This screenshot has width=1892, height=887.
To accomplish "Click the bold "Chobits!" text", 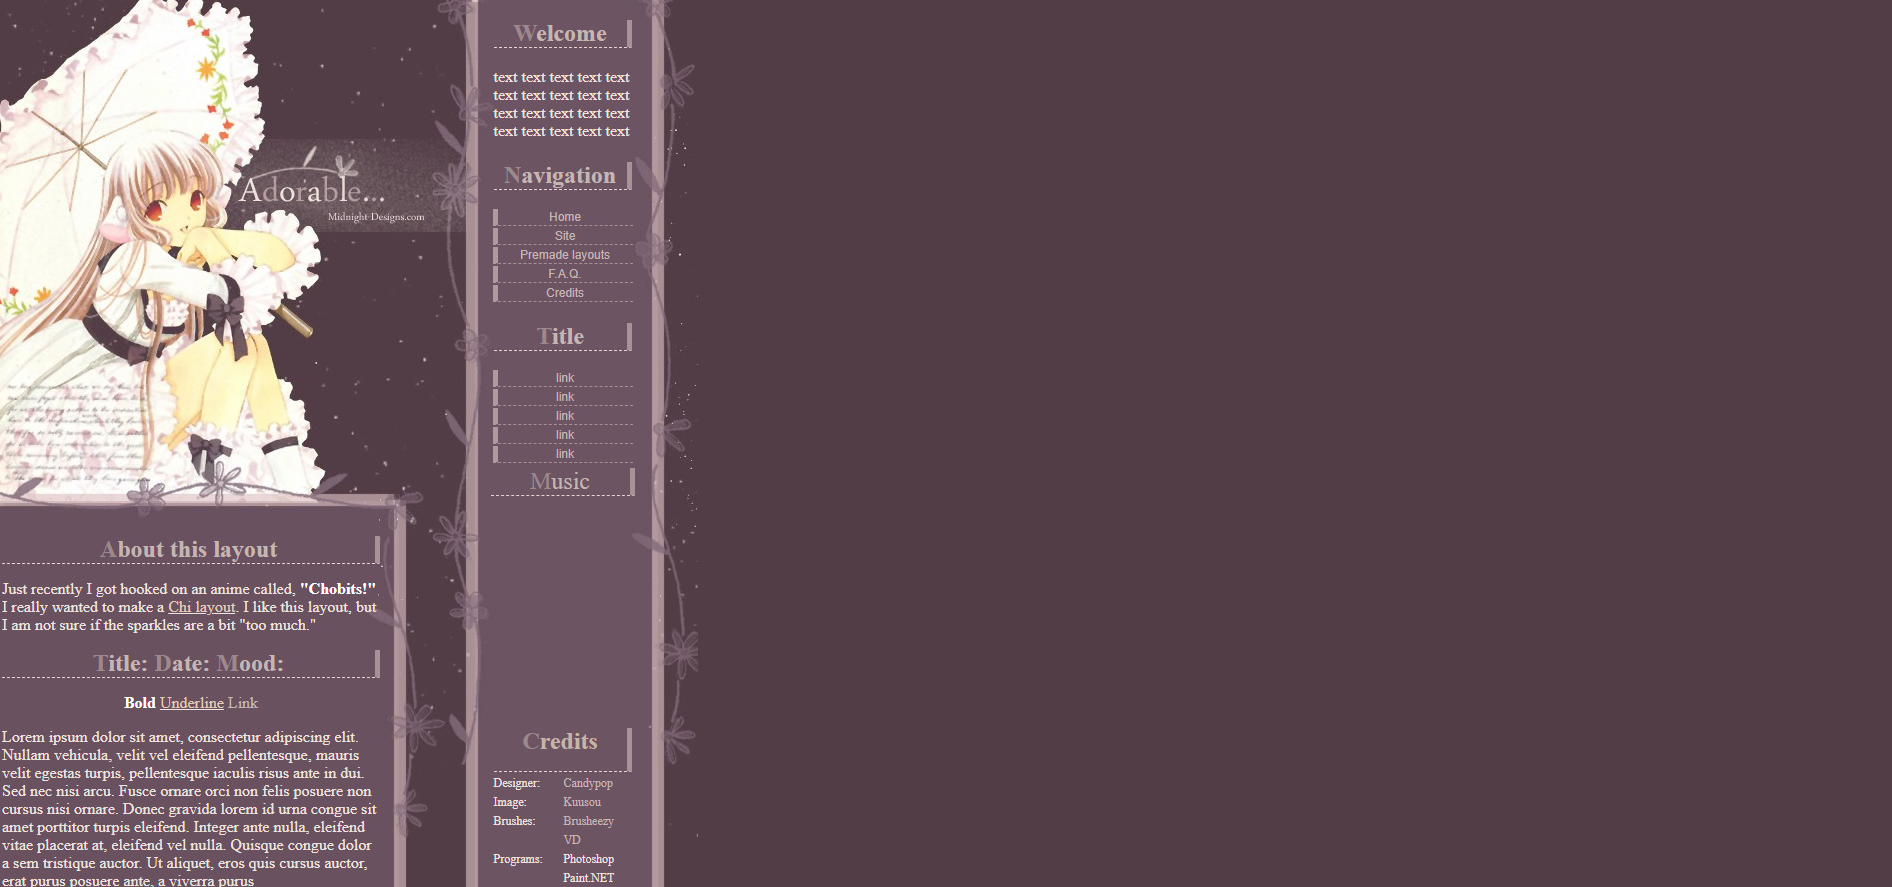I will [338, 589].
